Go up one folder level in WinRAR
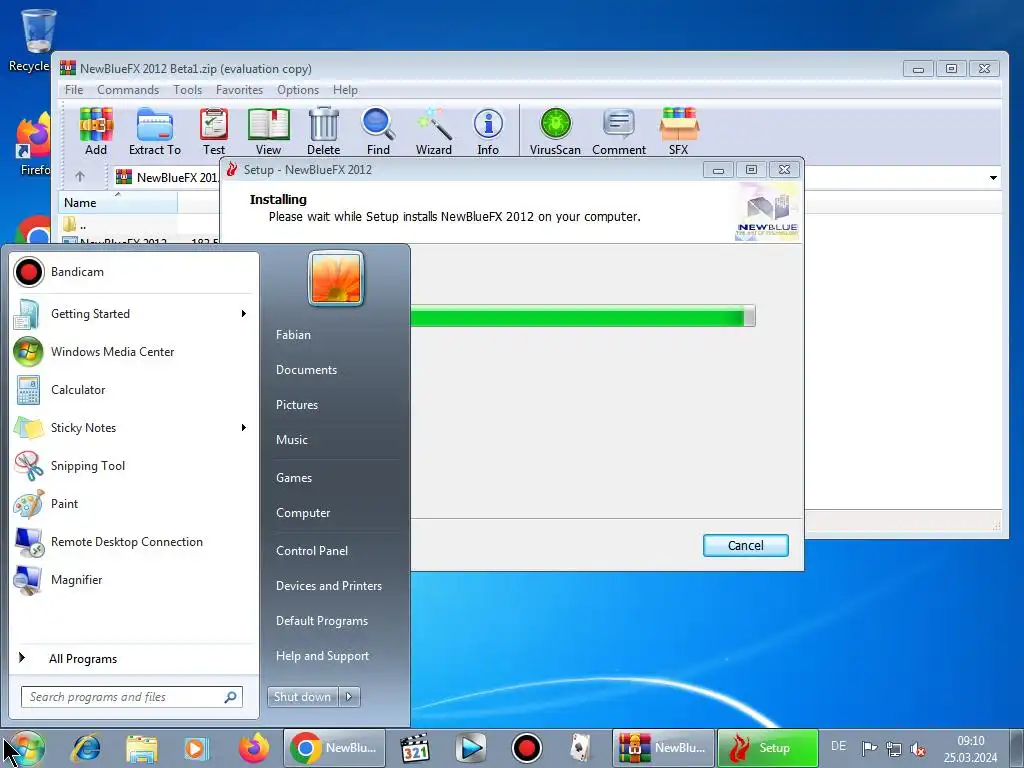Image resolution: width=1024 pixels, height=768 pixels. click(x=80, y=176)
